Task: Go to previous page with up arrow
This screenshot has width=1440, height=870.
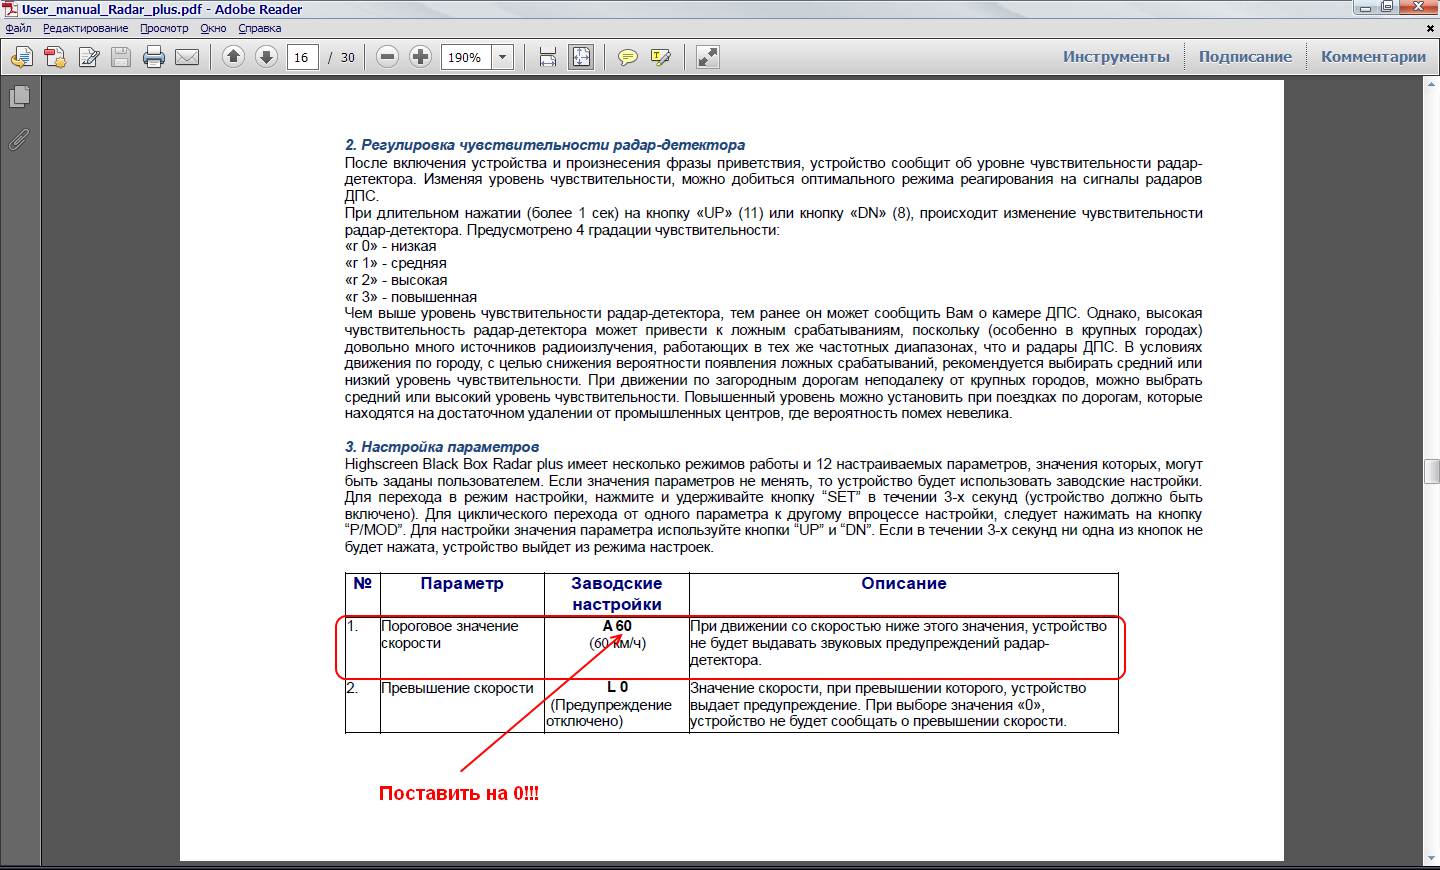Action: point(233,57)
